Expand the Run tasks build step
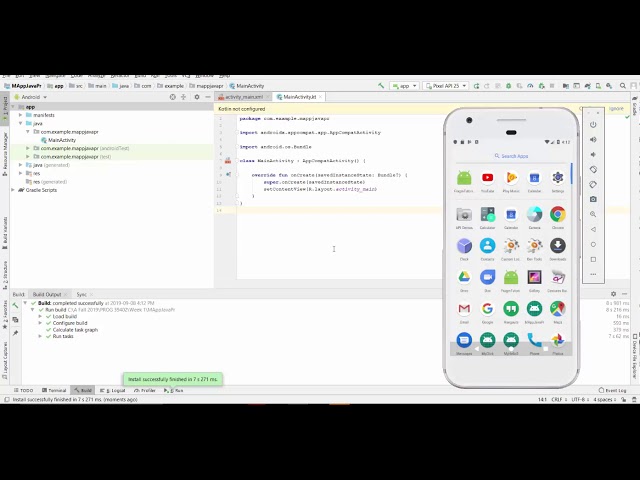640x480 pixels. (40, 336)
